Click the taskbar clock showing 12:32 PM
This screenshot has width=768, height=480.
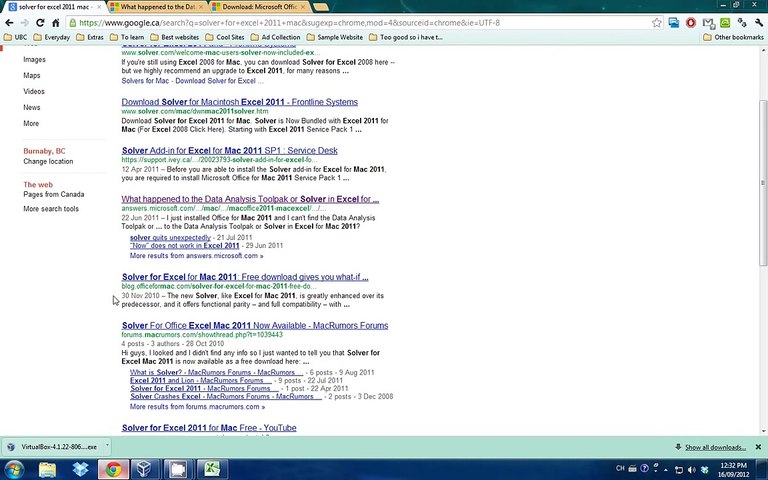coord(734,470)
